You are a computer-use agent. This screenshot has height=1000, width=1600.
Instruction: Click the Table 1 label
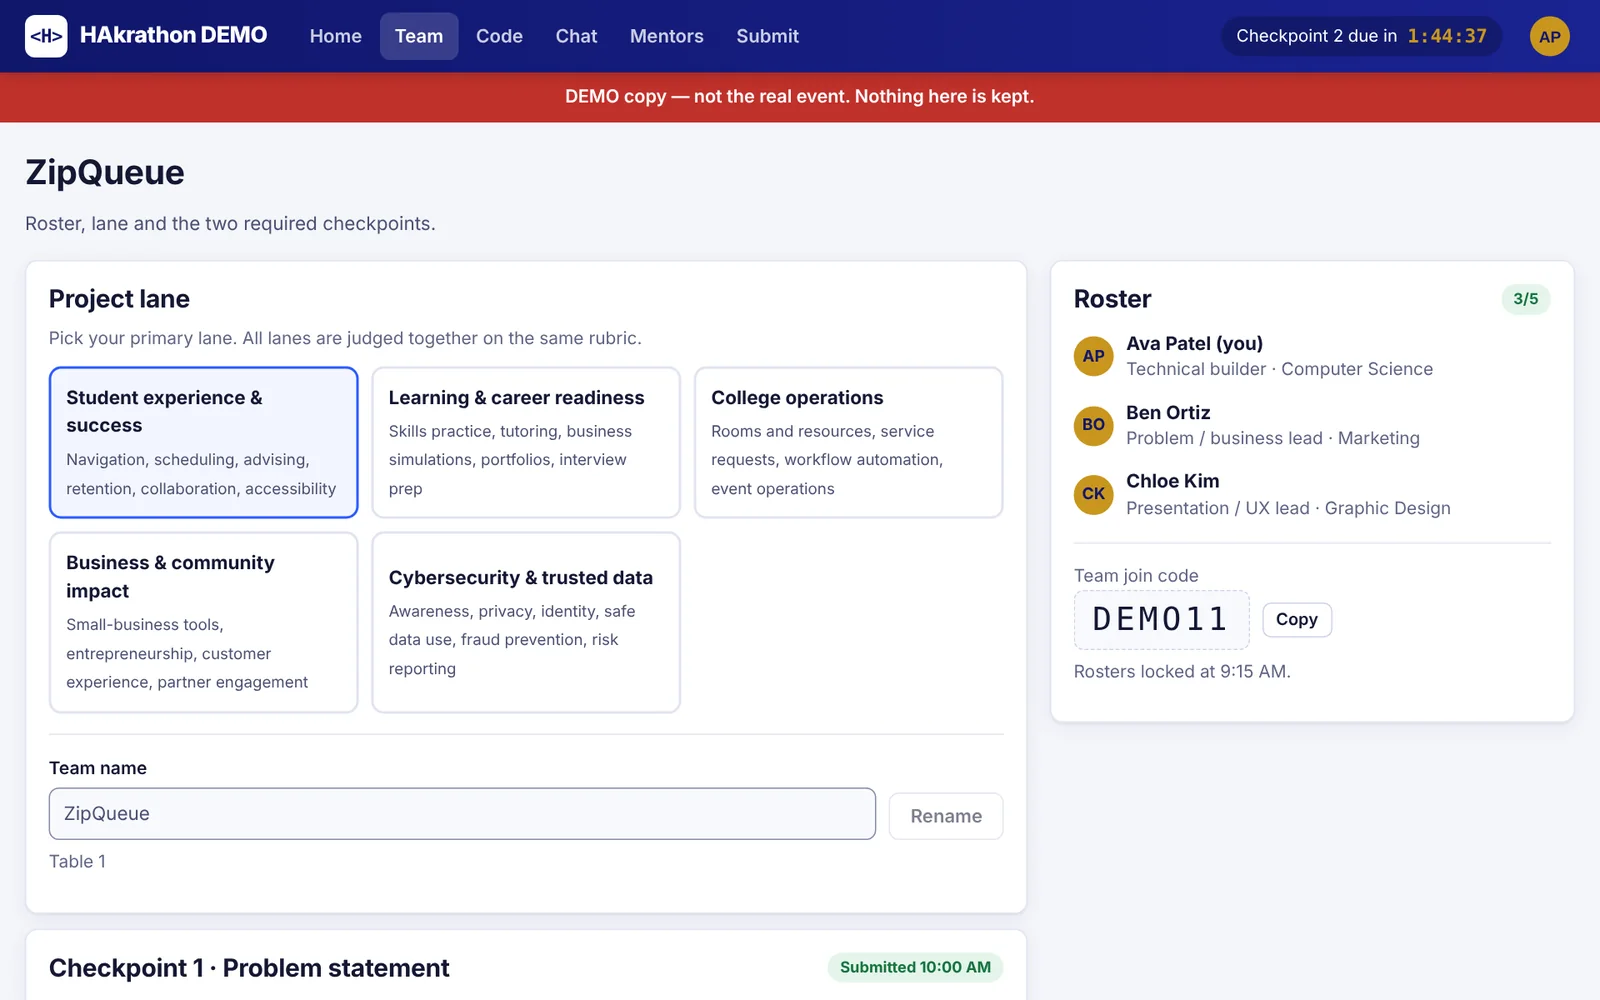tap(77, 862)
